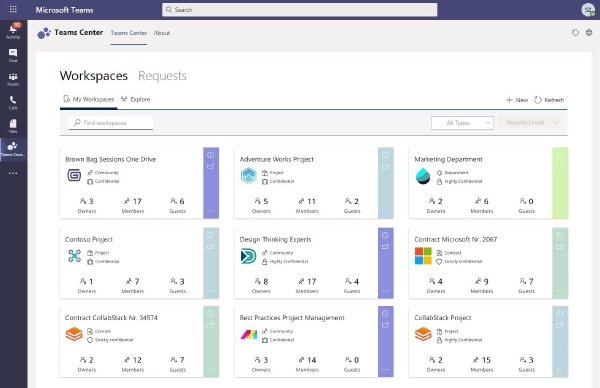This screenshot has width=600, height=388.
Task: Open info icon on Design Thinking Experts card
Action: tap(385, 235)
